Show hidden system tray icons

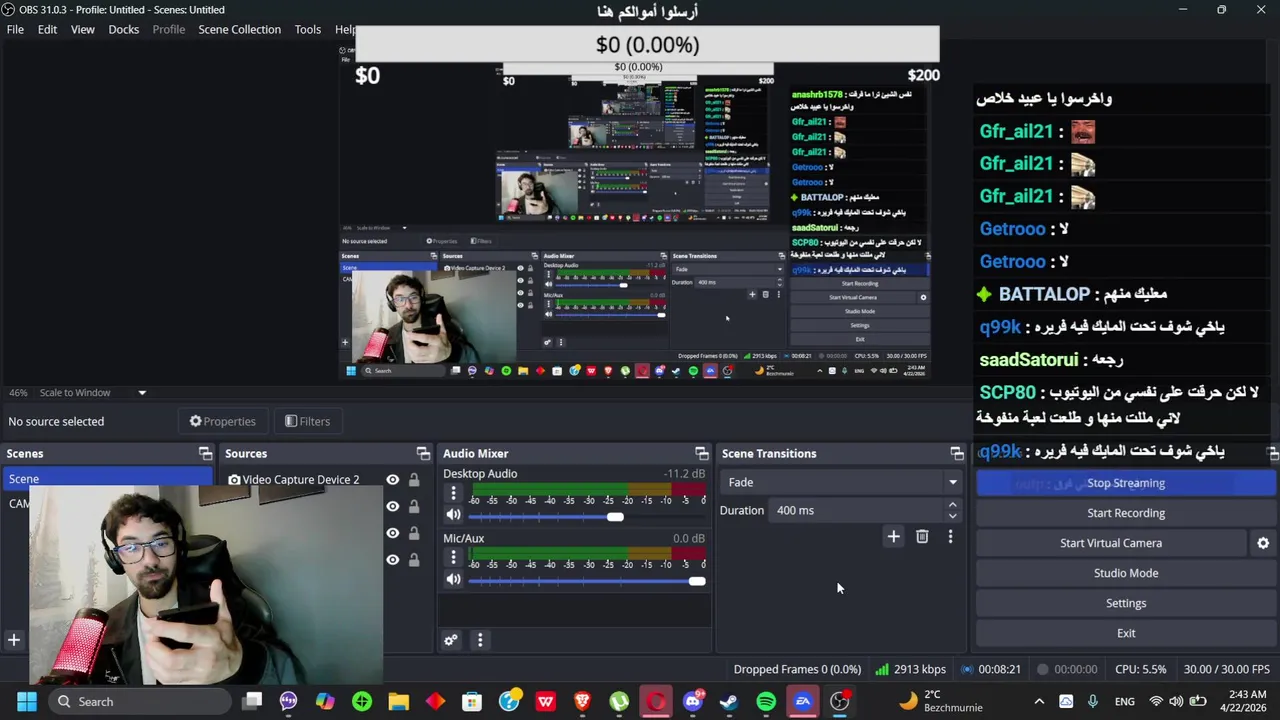coord(1039,701)
